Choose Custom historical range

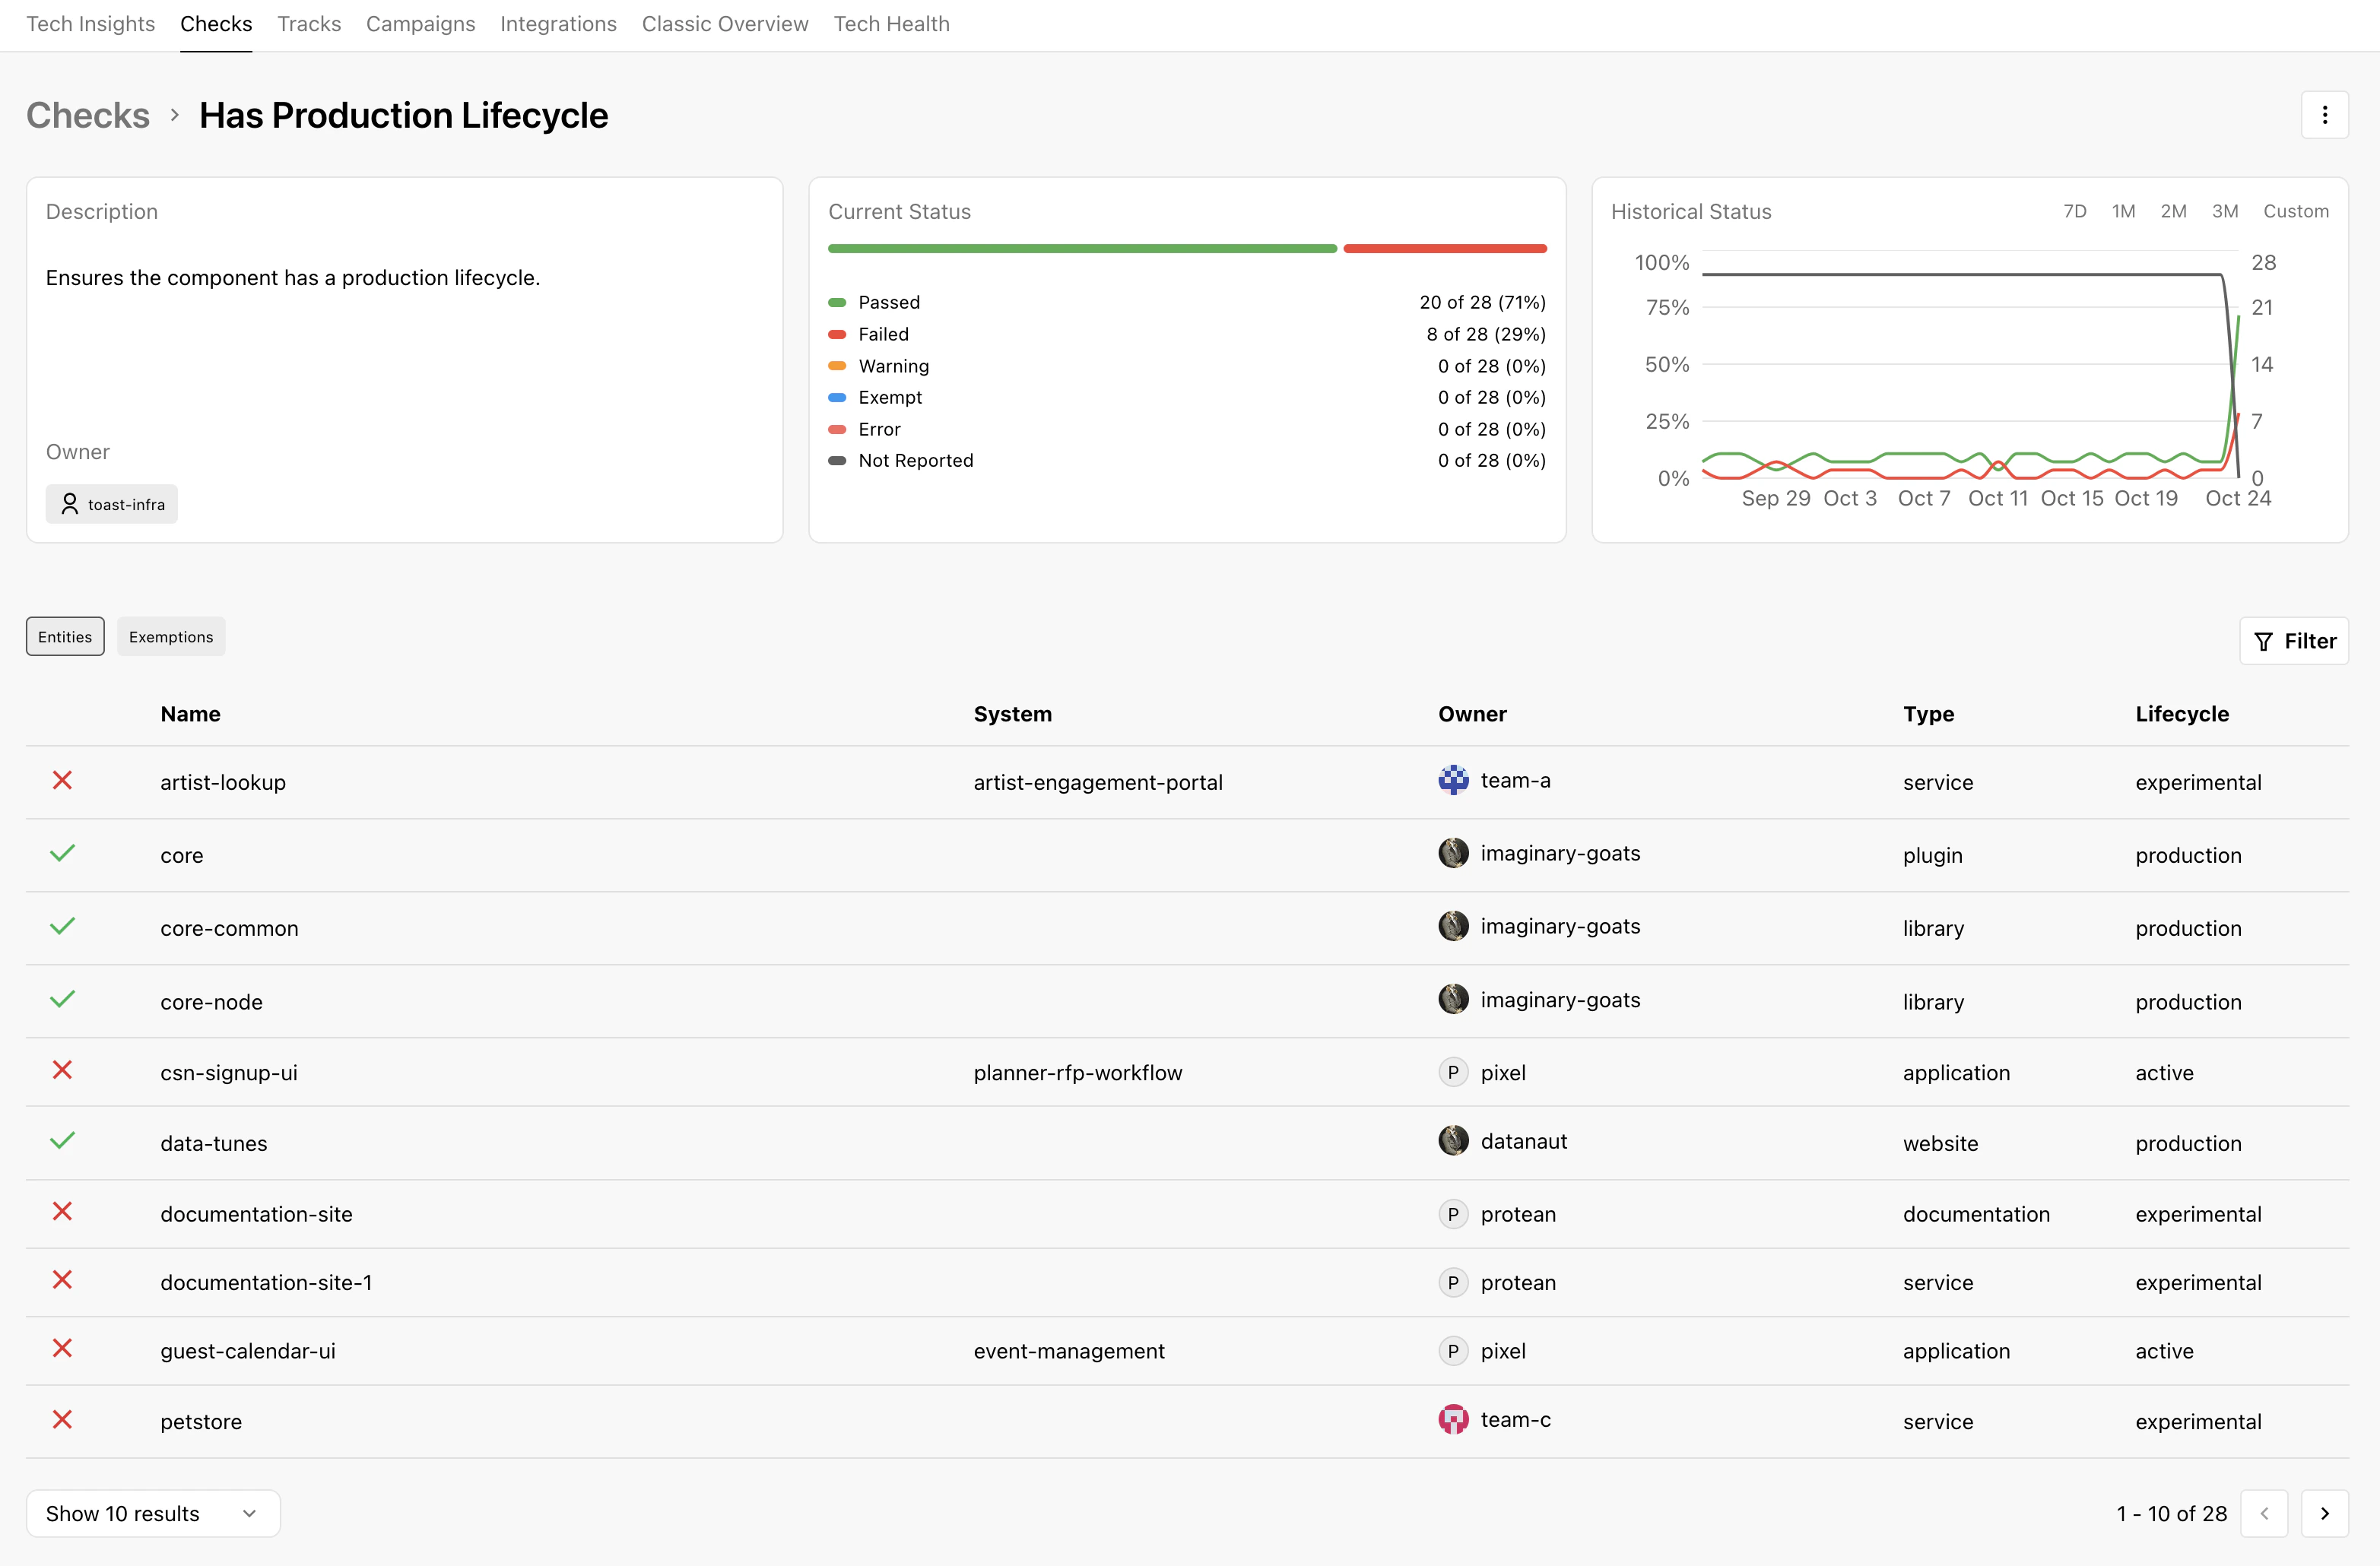[x=2296, y=211]
